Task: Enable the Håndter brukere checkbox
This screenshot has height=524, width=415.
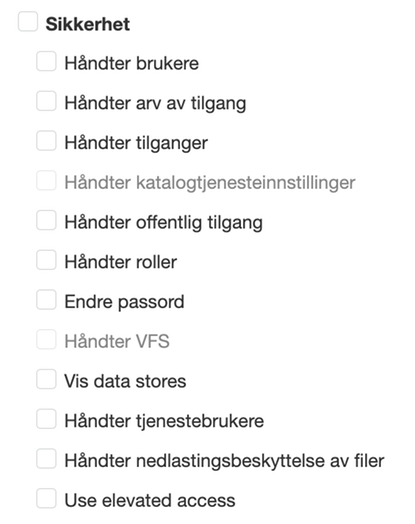Action: click(x=46, y=61)
